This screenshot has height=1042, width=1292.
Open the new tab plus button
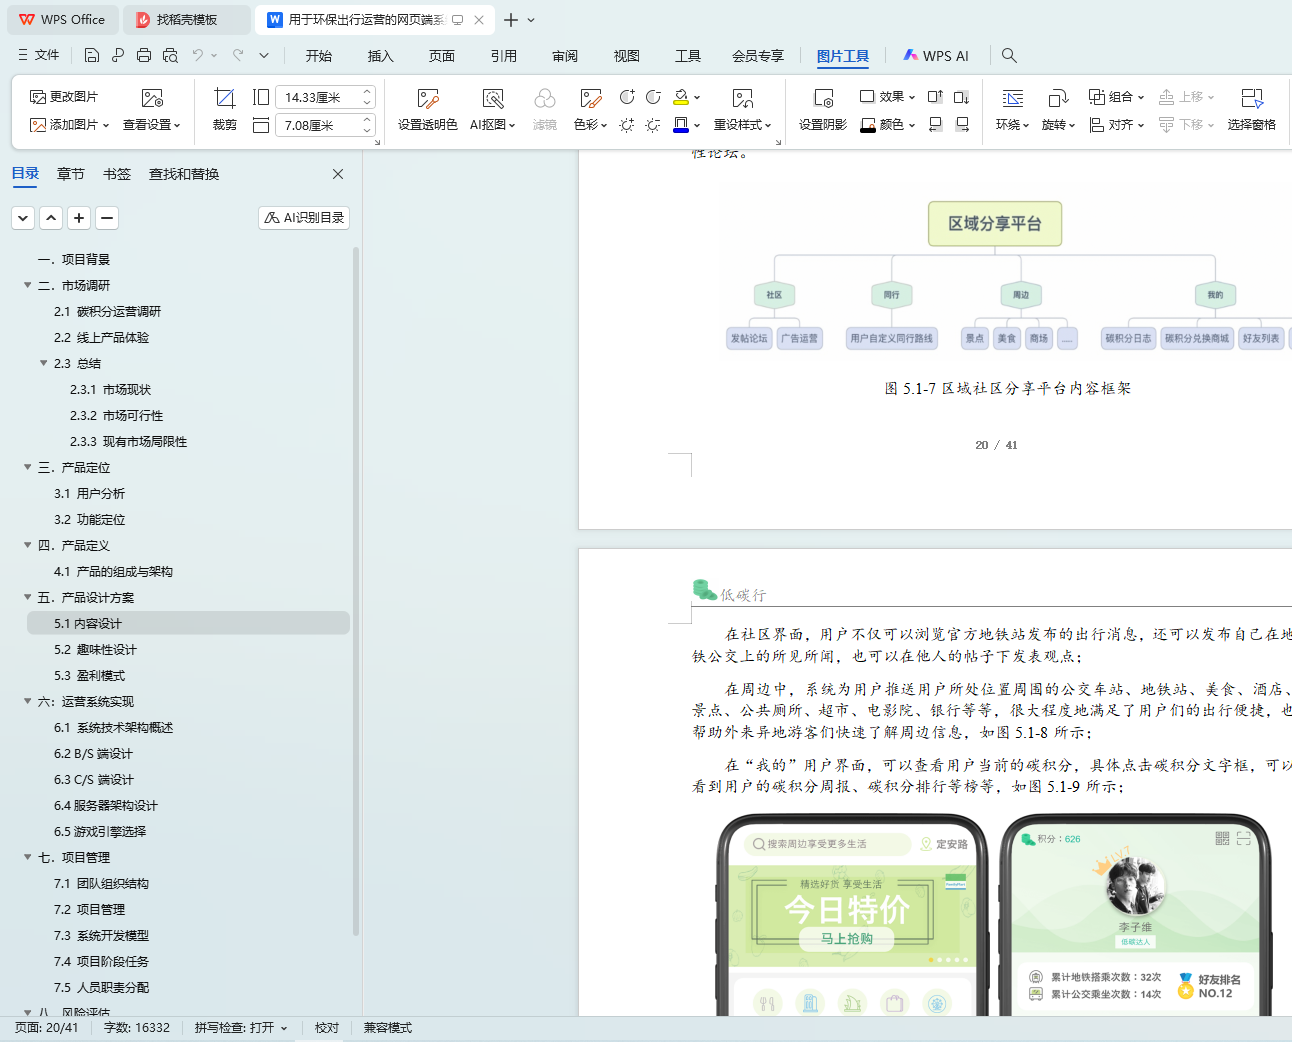pyautogui.click(x=511, y=20)
